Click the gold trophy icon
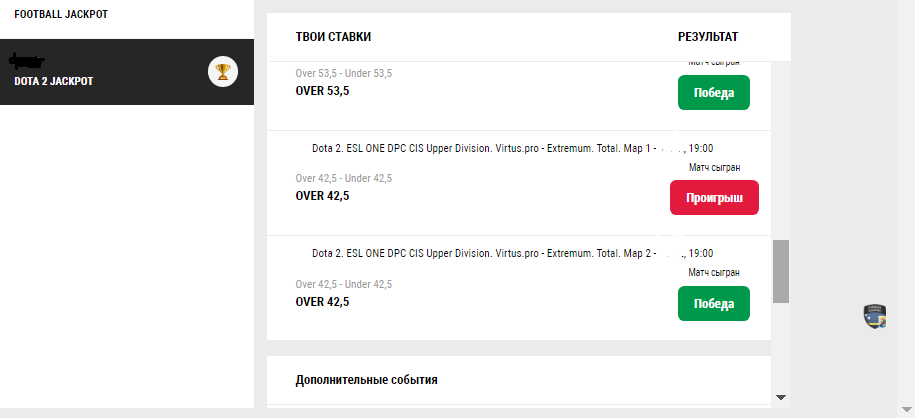Image resolution: width=915 pixels, height=418 pixels. (223, 71)
